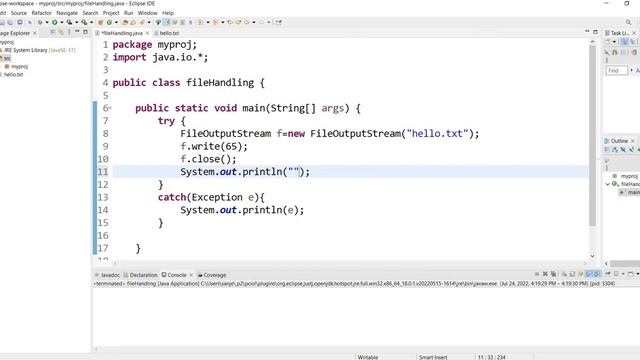This screenshot has width=640, height=360.
Task: Toggle Hide Static Members in the Outline toolbar
Action: tap(631, 150)
